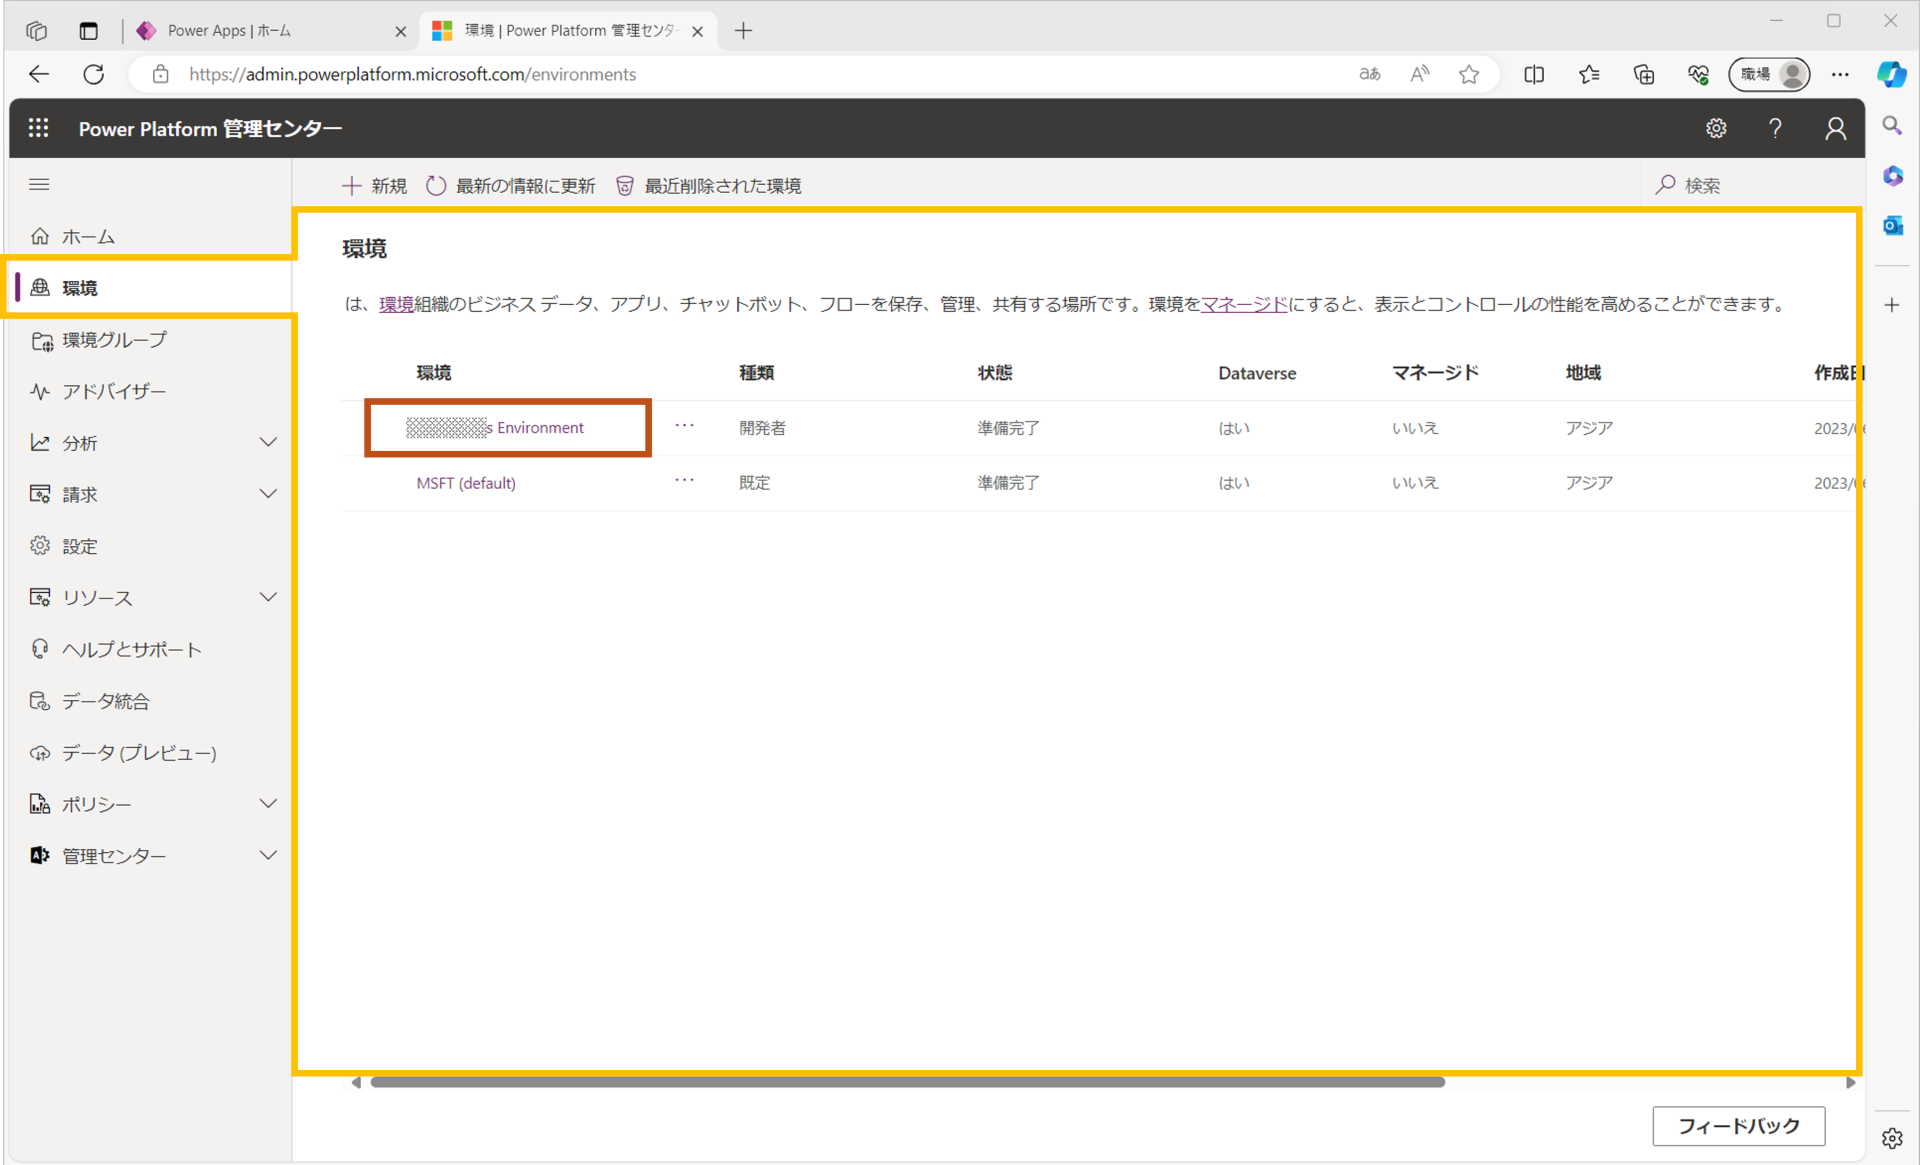Expand the 管理センター section chevron

(268, 856)
